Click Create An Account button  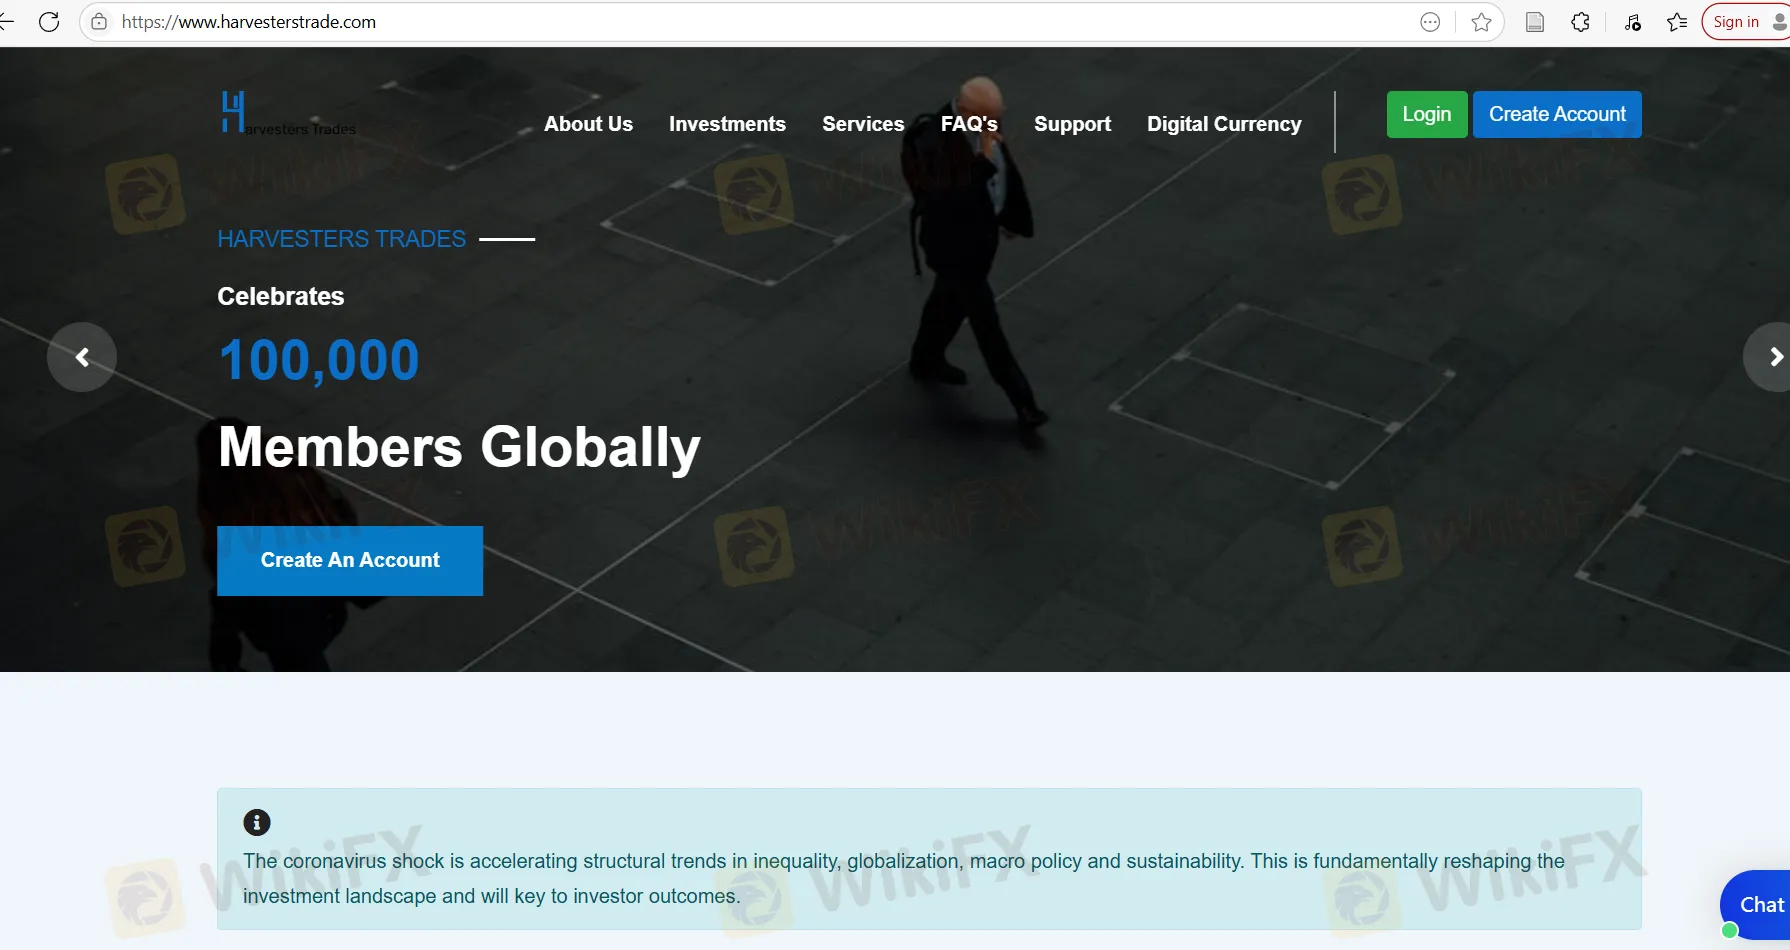tap(349, 560)
